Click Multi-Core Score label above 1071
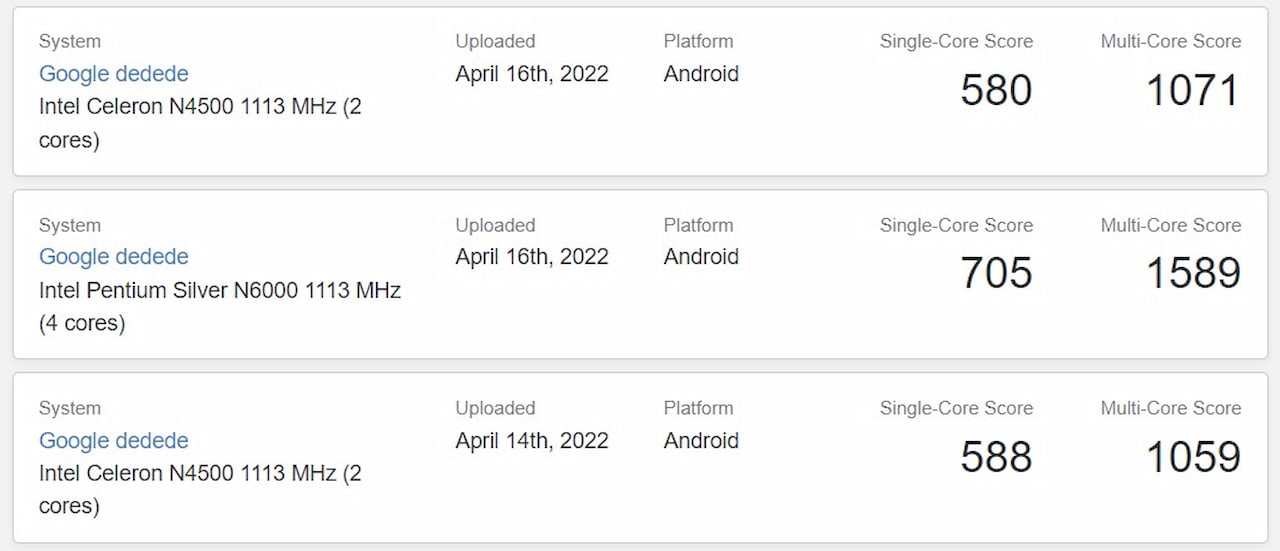 point(1171,42)
